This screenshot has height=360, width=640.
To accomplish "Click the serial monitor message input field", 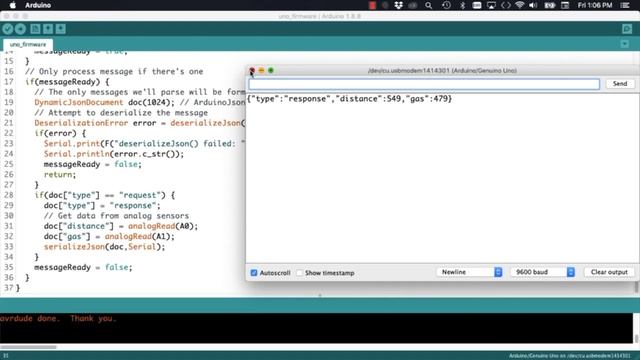I will tap(424, 84).
